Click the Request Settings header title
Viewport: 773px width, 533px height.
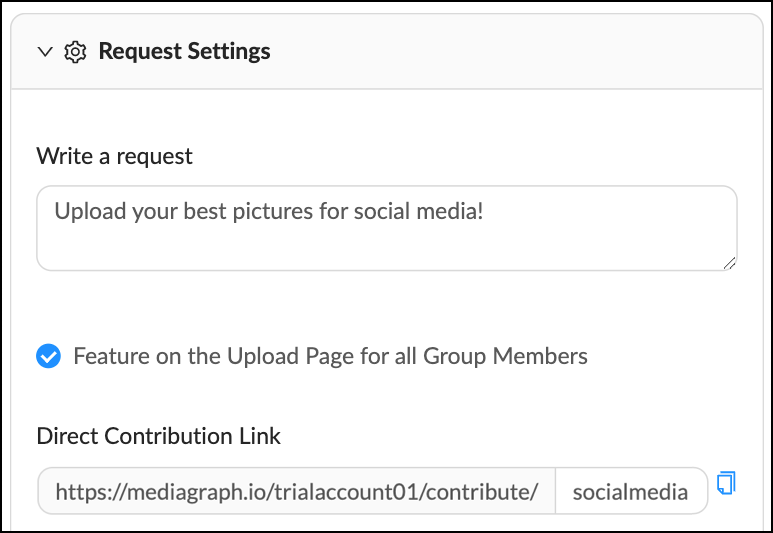click(184, 51)
